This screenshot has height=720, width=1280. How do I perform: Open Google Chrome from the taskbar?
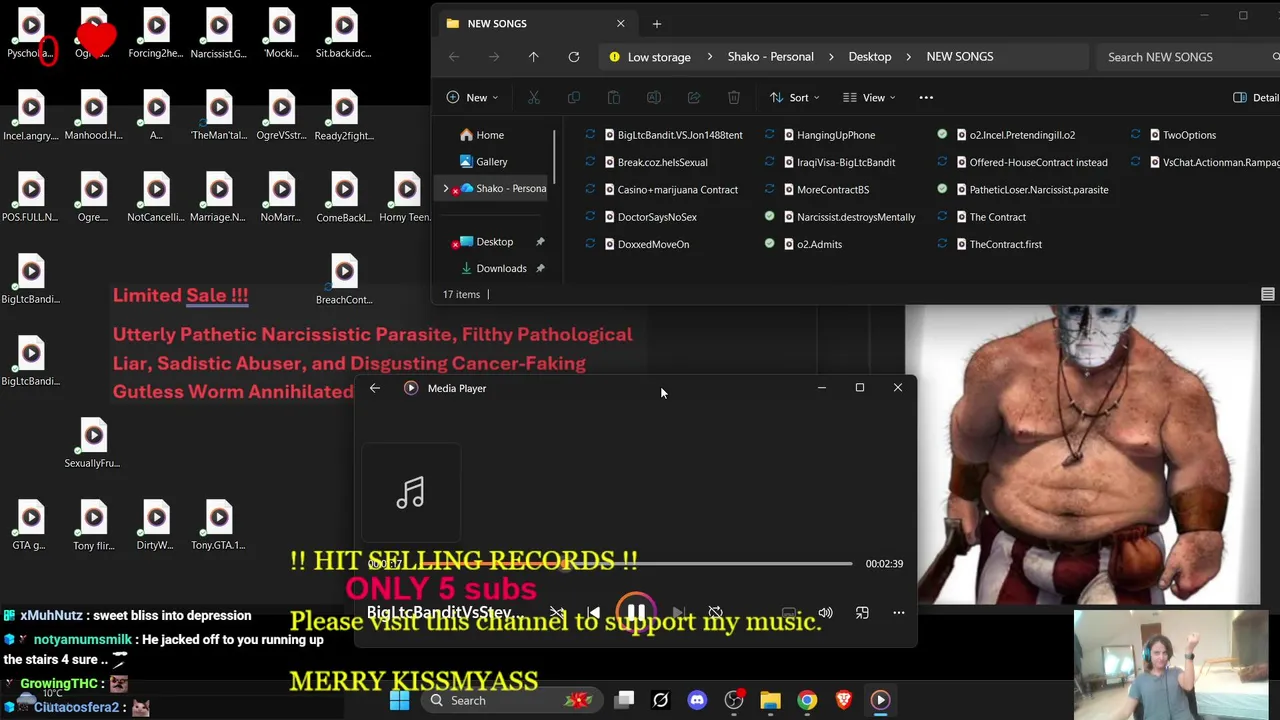807,700
